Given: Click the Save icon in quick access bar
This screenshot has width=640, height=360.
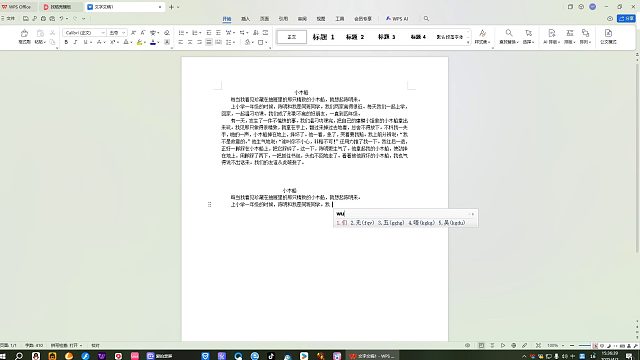Looking at the screenshot, I should point(26,19).
